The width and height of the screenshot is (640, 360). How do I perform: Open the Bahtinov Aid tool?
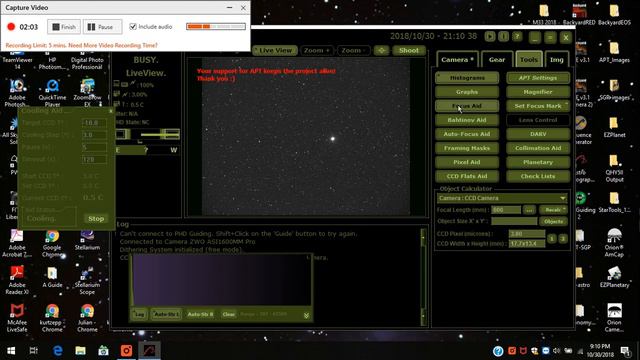coord(467,120)
